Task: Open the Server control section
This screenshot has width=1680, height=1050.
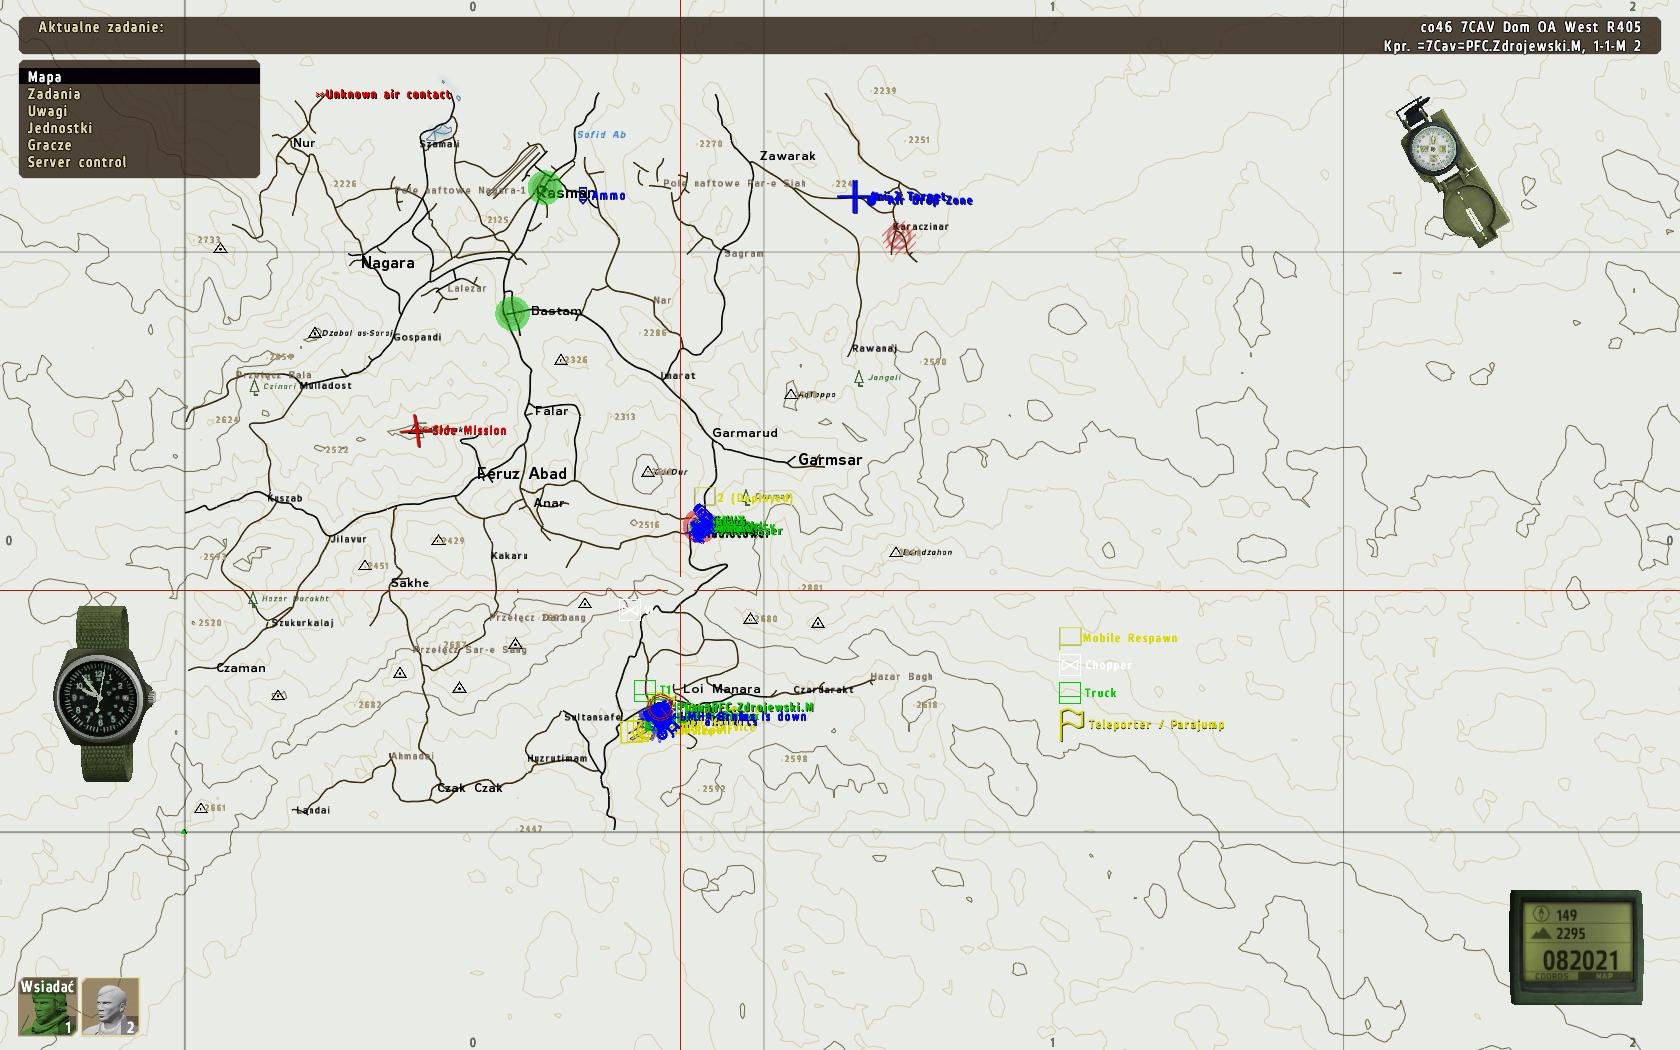Action: point(77,162)
